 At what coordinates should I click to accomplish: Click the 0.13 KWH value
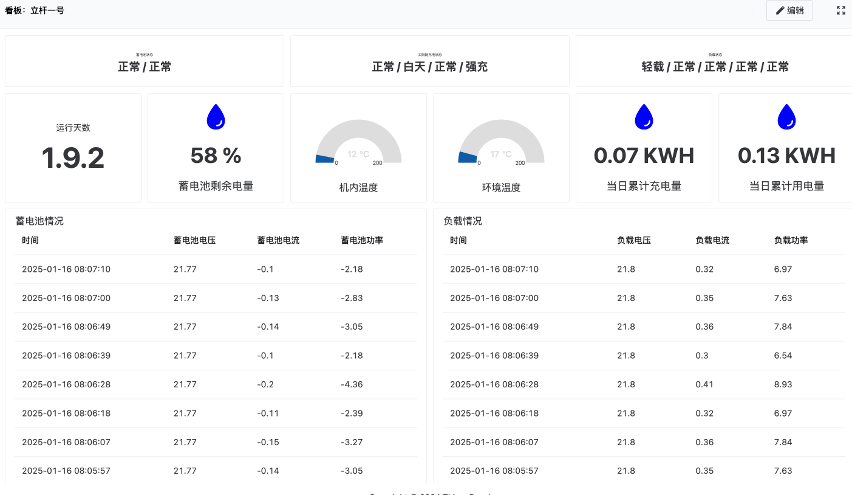click(x=786, y=156)
